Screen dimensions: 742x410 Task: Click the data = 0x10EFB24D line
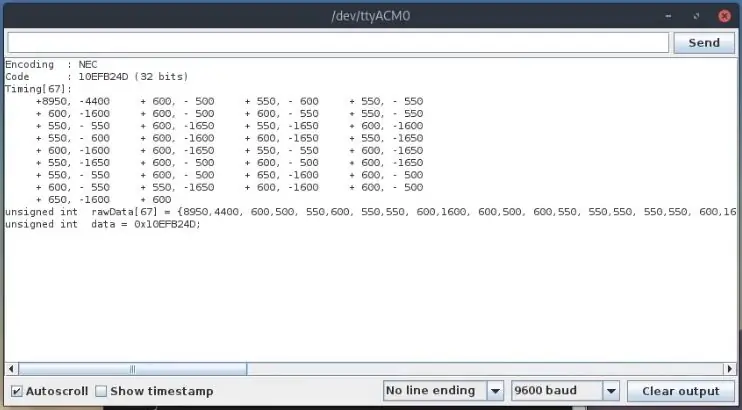tap(103, 224)
